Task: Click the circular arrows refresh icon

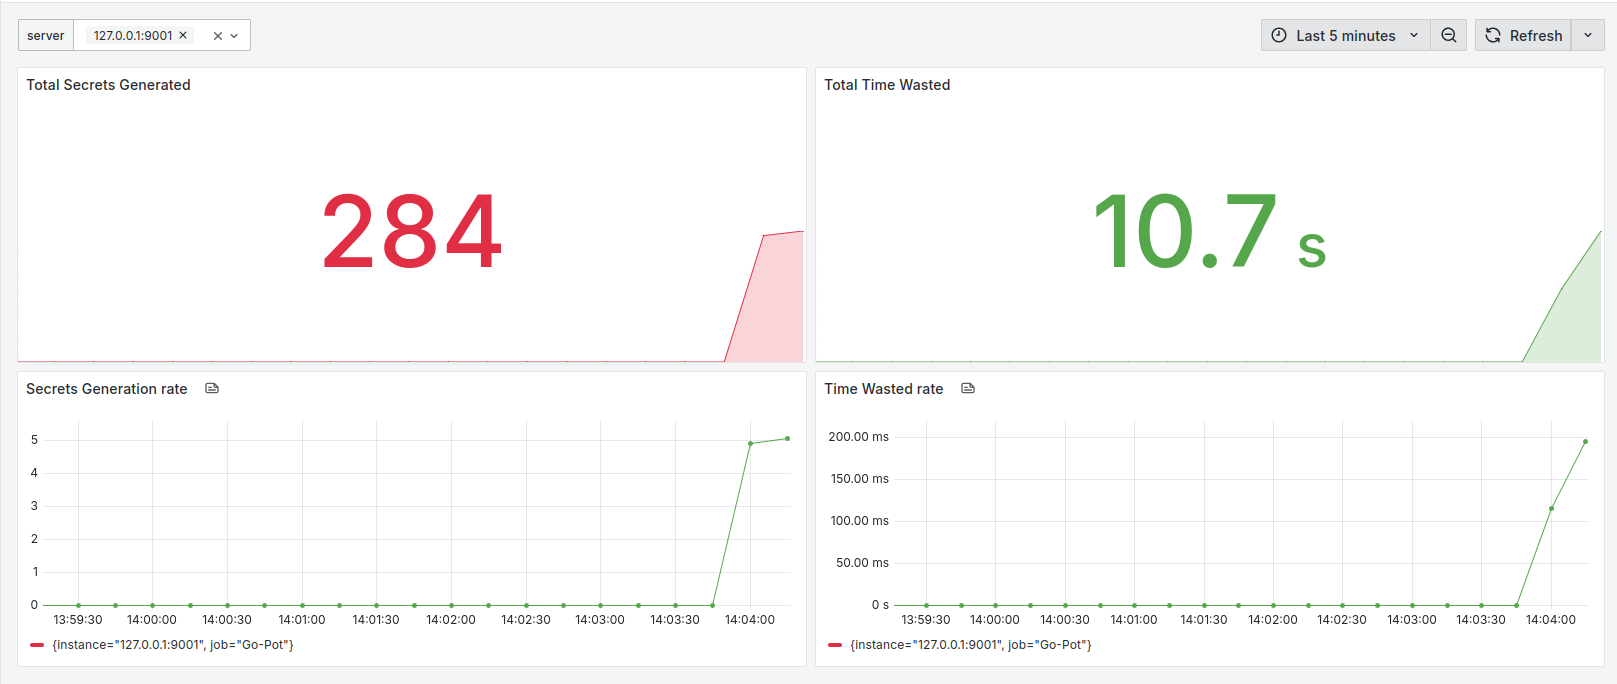Action: [1493, 35]
